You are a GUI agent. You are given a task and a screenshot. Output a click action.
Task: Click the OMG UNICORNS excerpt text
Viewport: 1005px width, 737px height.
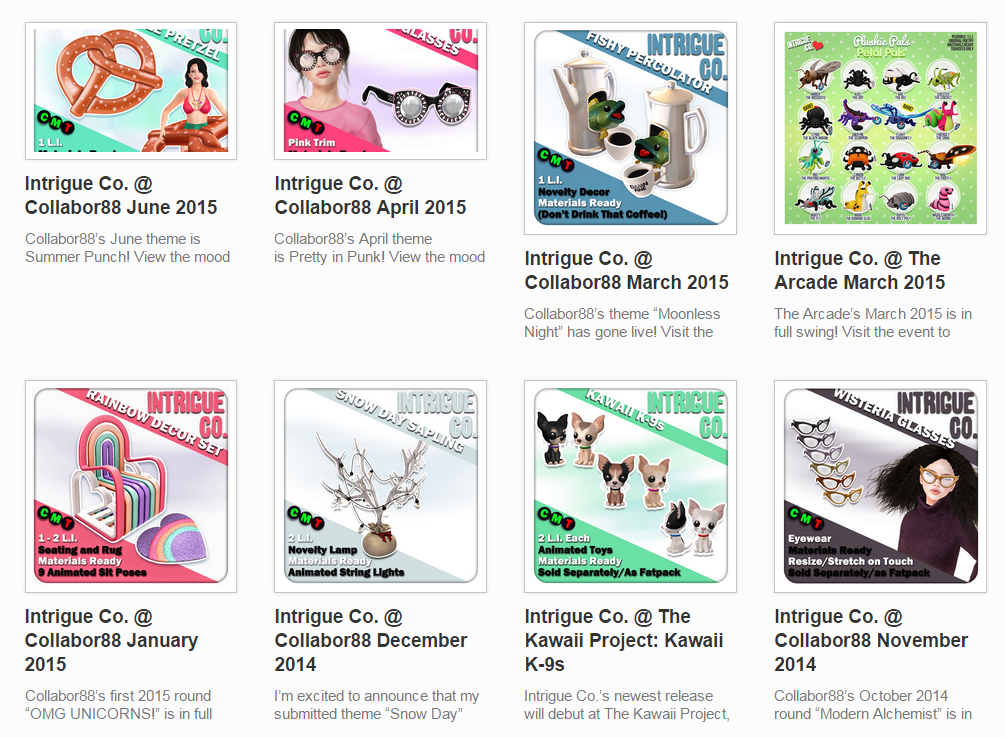pos(119,705)
